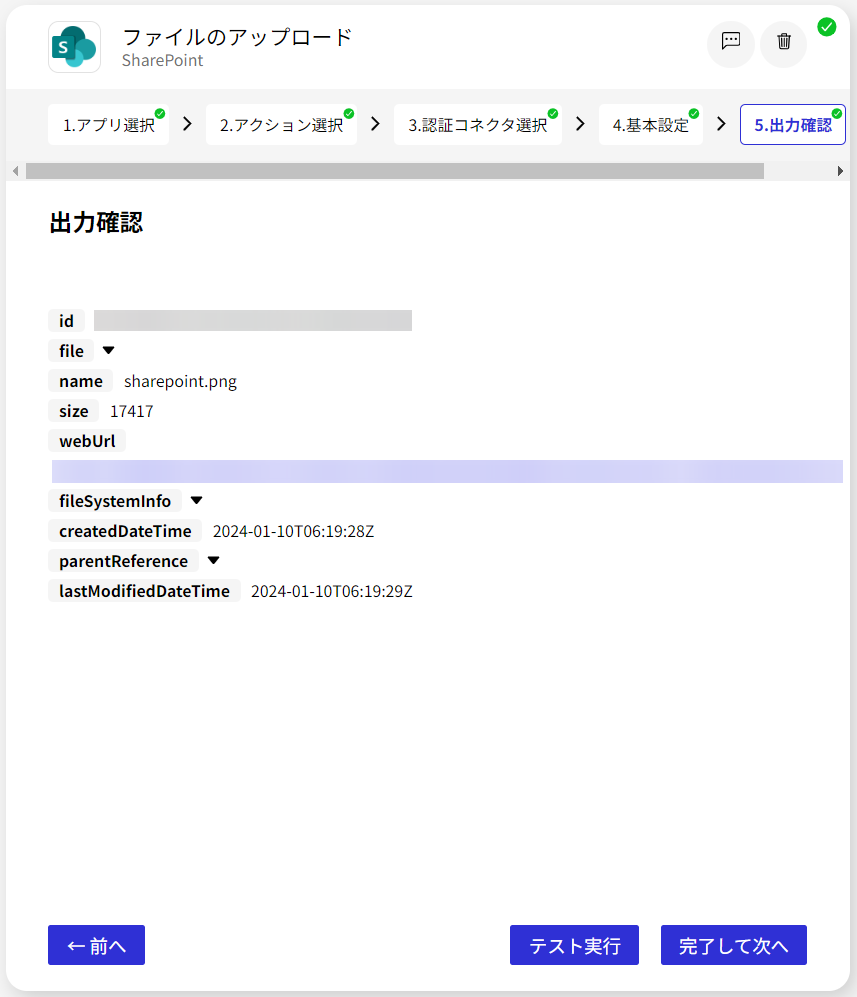Screen dimensions: 857x997
Task: Click the createdDateTime label
Action: (125, 530)
